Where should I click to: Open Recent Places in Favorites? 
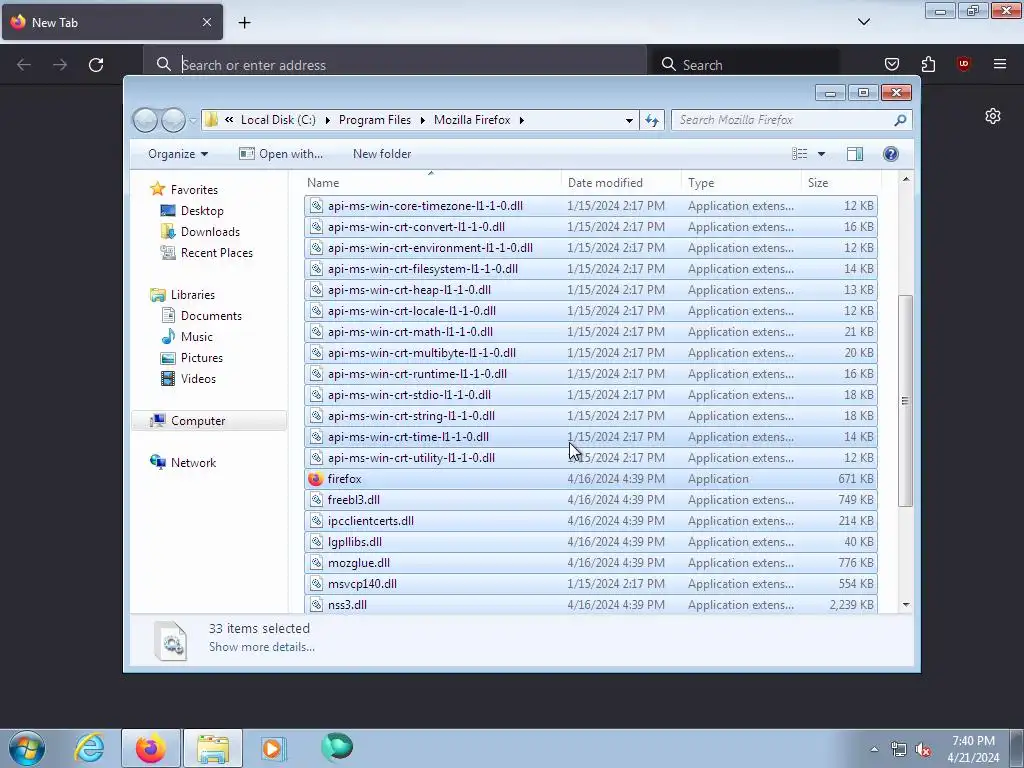(216, 253)
